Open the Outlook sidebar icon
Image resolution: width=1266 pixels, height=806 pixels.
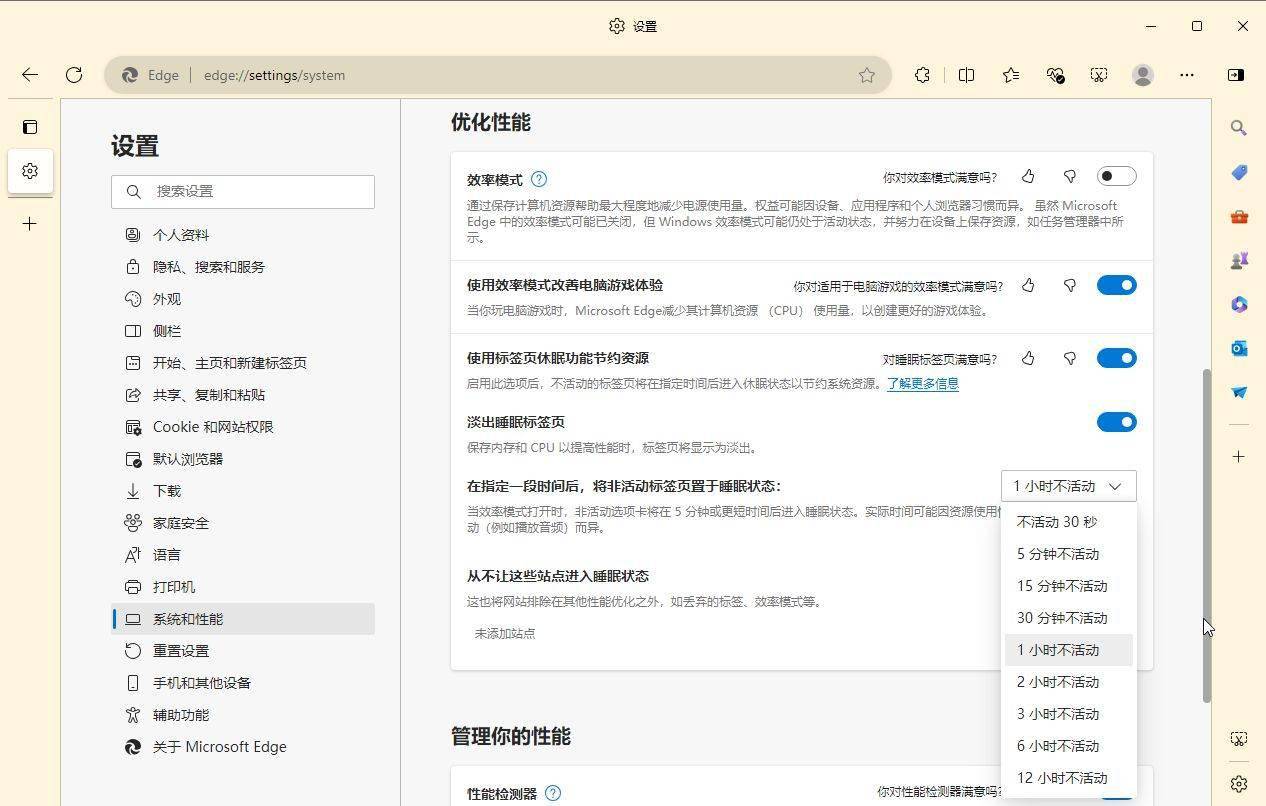pos(1239,348)
